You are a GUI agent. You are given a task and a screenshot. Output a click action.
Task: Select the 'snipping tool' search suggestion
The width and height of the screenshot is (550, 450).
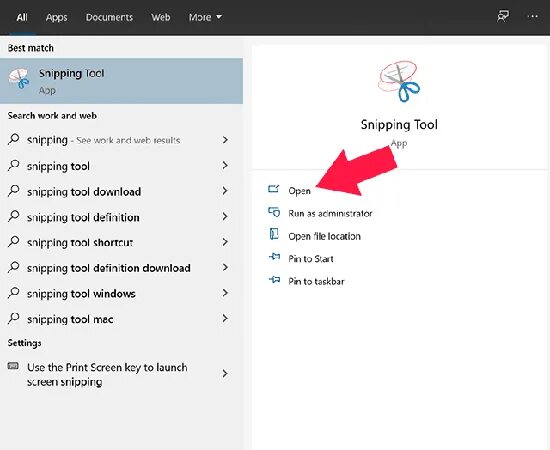pos(121,166)
